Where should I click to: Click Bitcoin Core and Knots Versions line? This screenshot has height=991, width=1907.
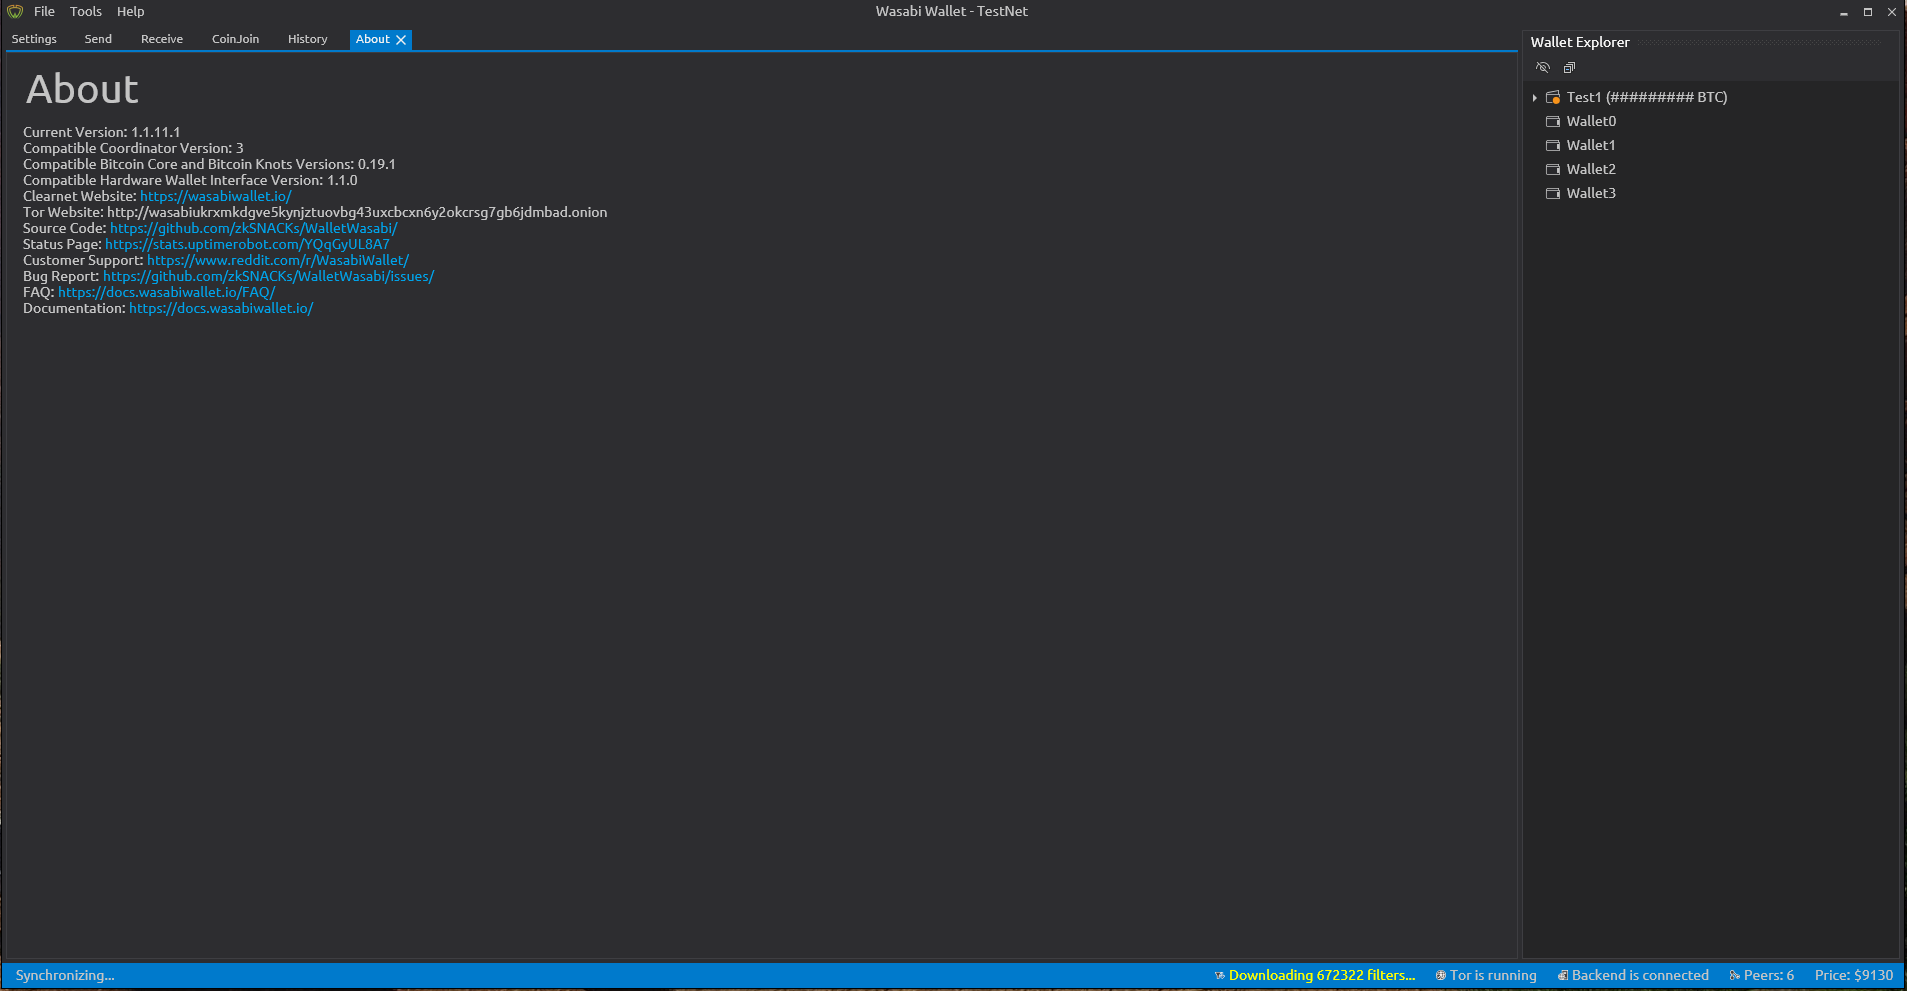pos(209,164)
